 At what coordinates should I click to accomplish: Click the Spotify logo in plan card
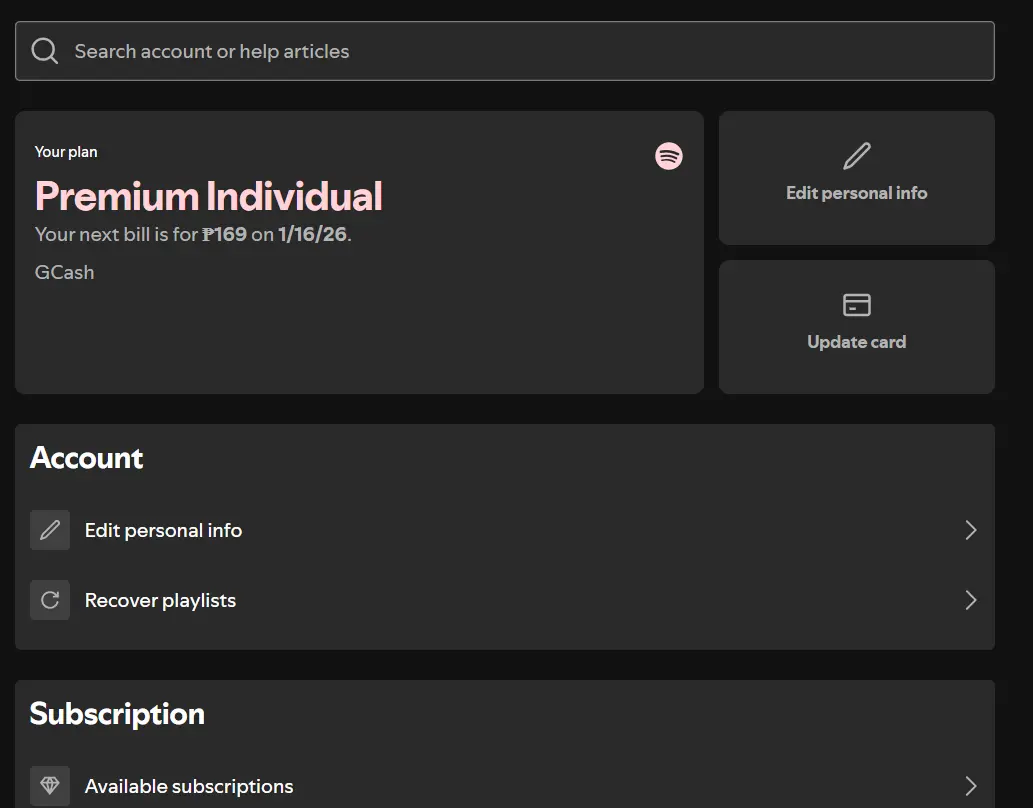(669, 156)
